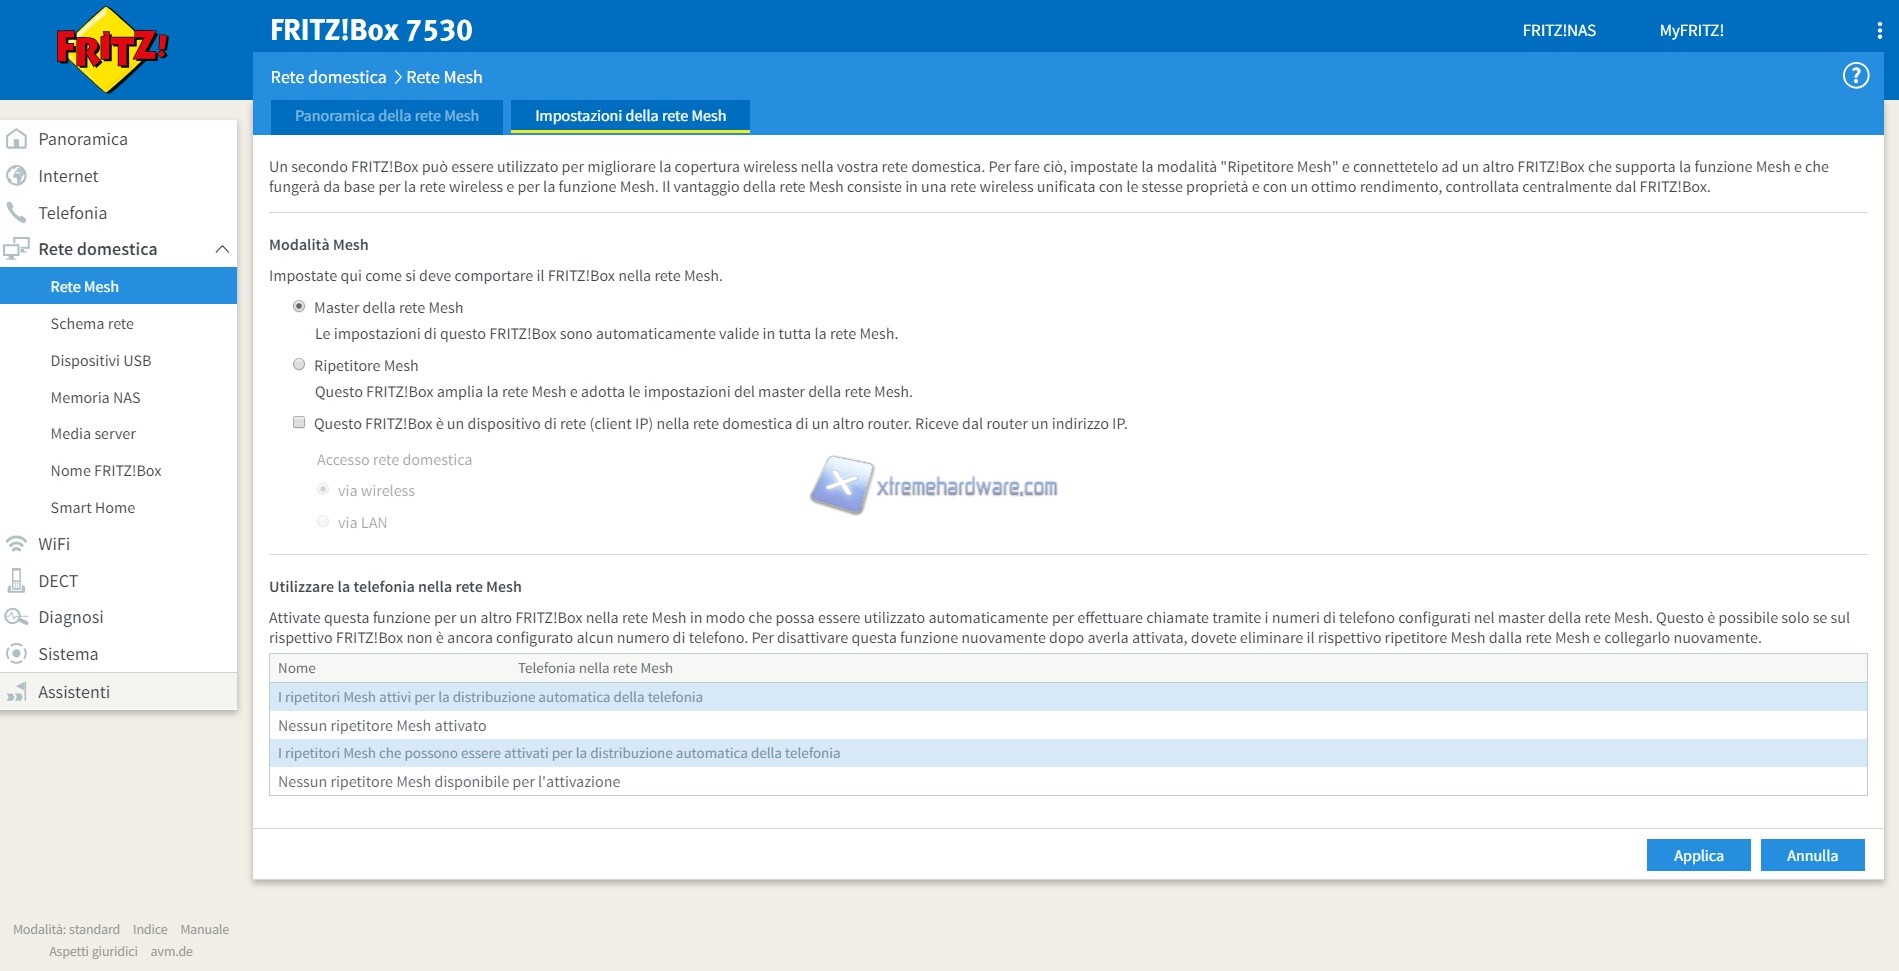Image resolution: width=1899 pixels, height=971 pixels.
Task: Open the three-dot options menu
Action: coord(1879,31)
